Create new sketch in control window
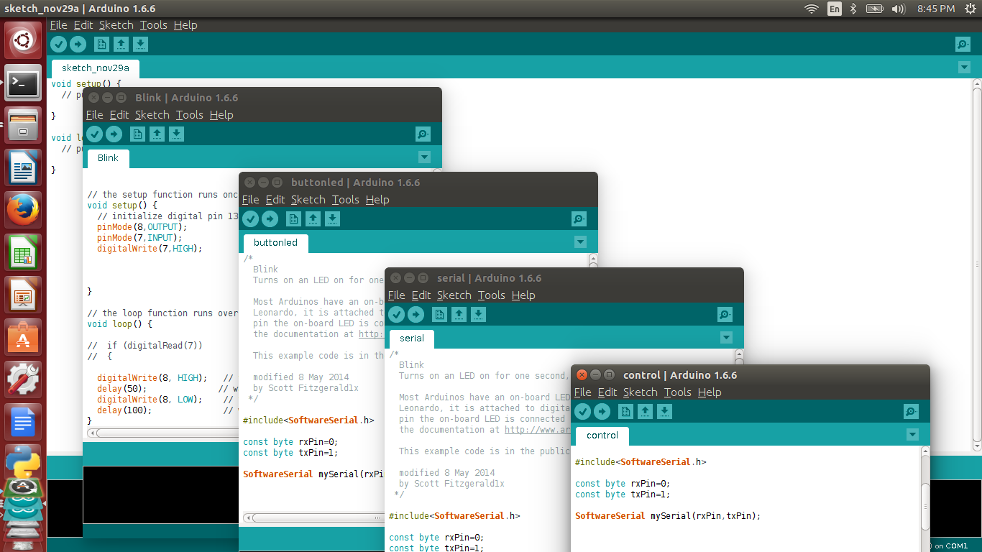This screenshot has width=982, height=552. (x=625, y=412)
